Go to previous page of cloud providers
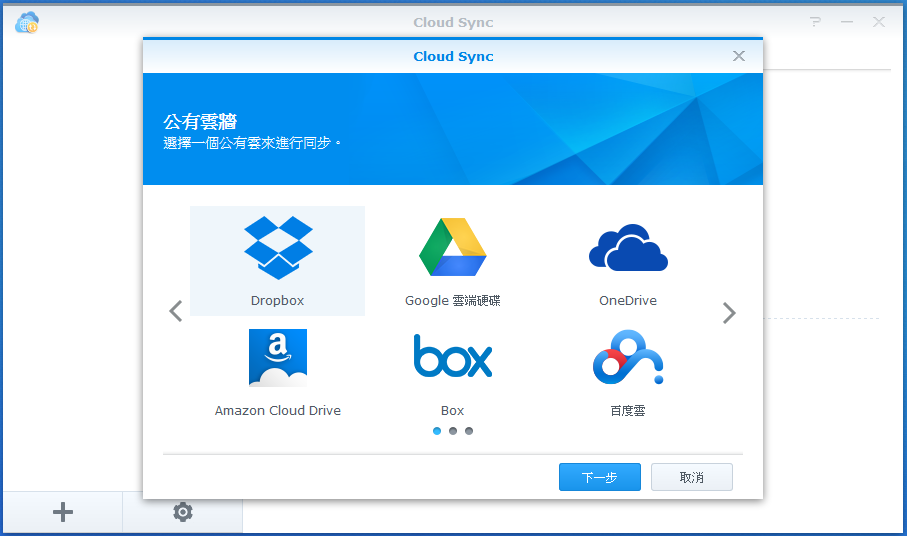907x536 pixels. tap(176, 311)
